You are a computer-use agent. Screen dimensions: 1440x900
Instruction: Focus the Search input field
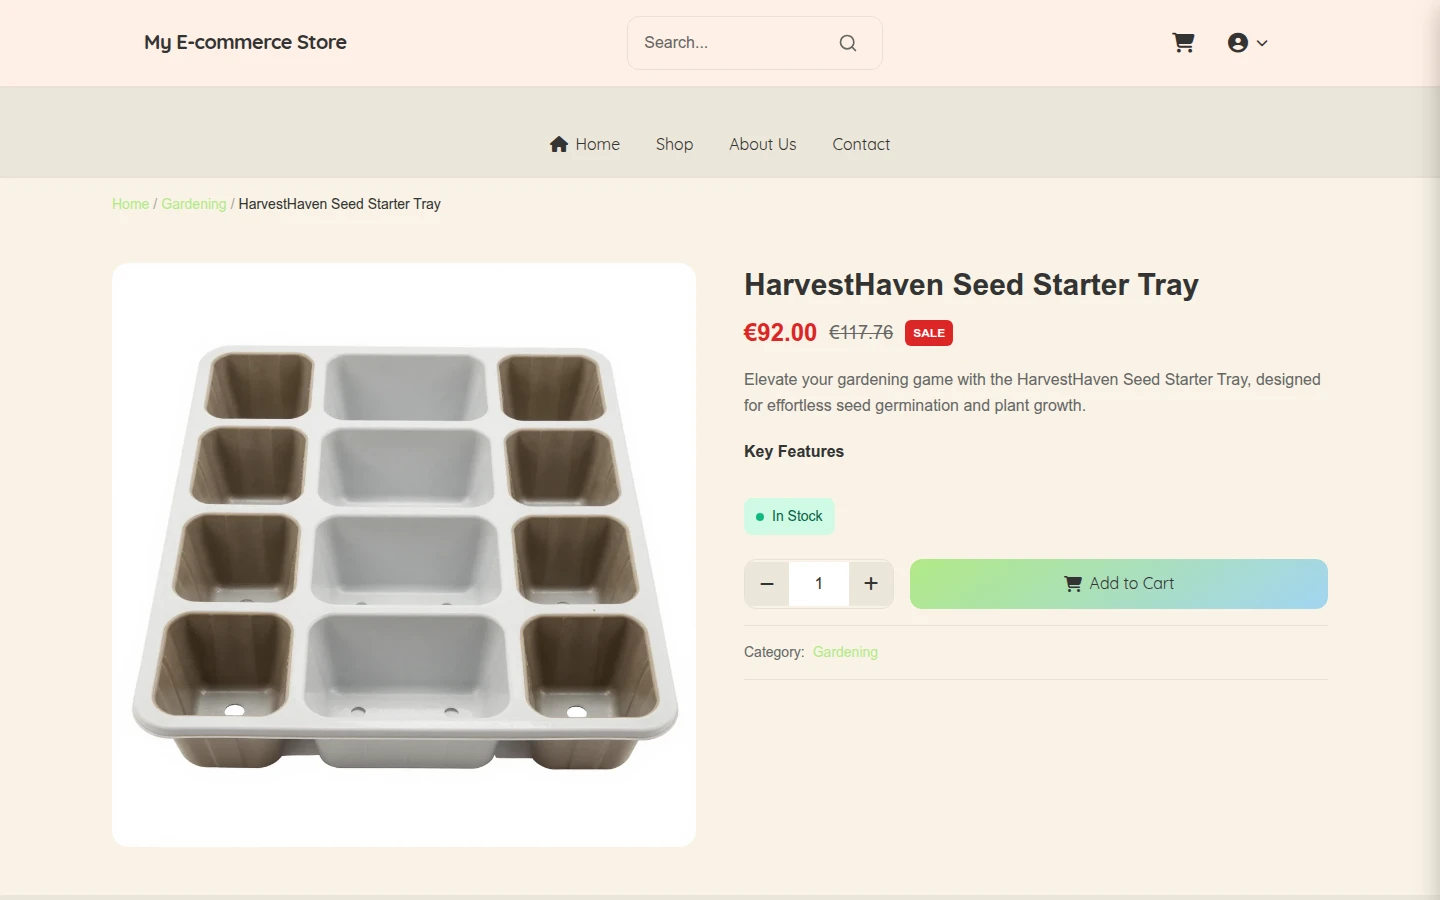[737, 43]
